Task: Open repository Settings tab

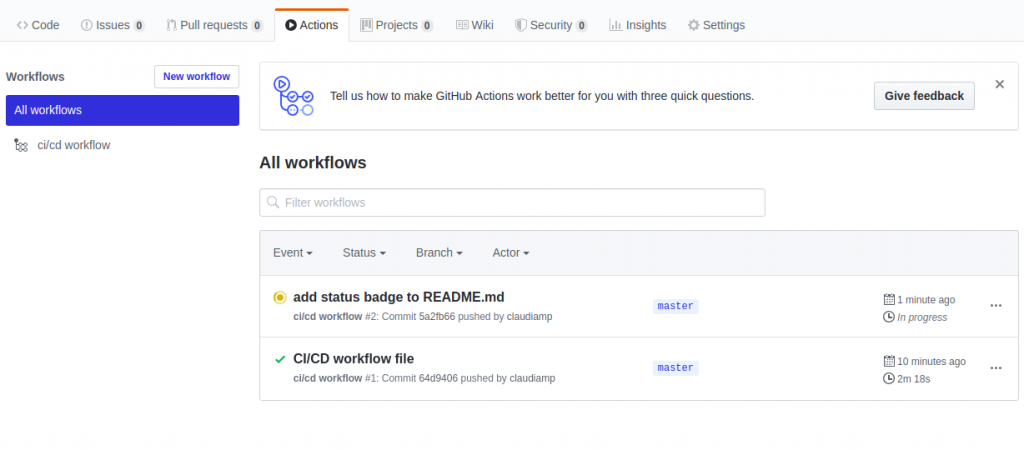Action: coord(716,25)
